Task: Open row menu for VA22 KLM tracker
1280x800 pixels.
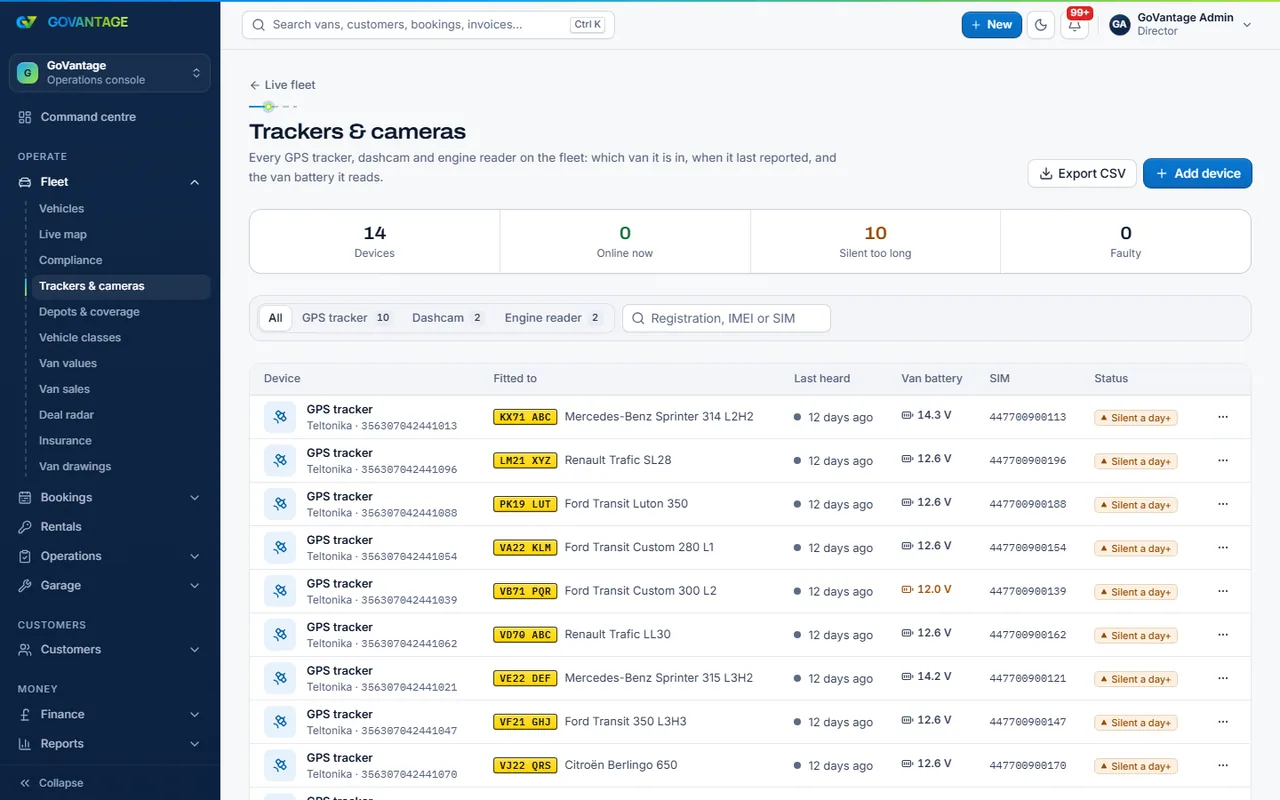Action: click(1223, 548)
